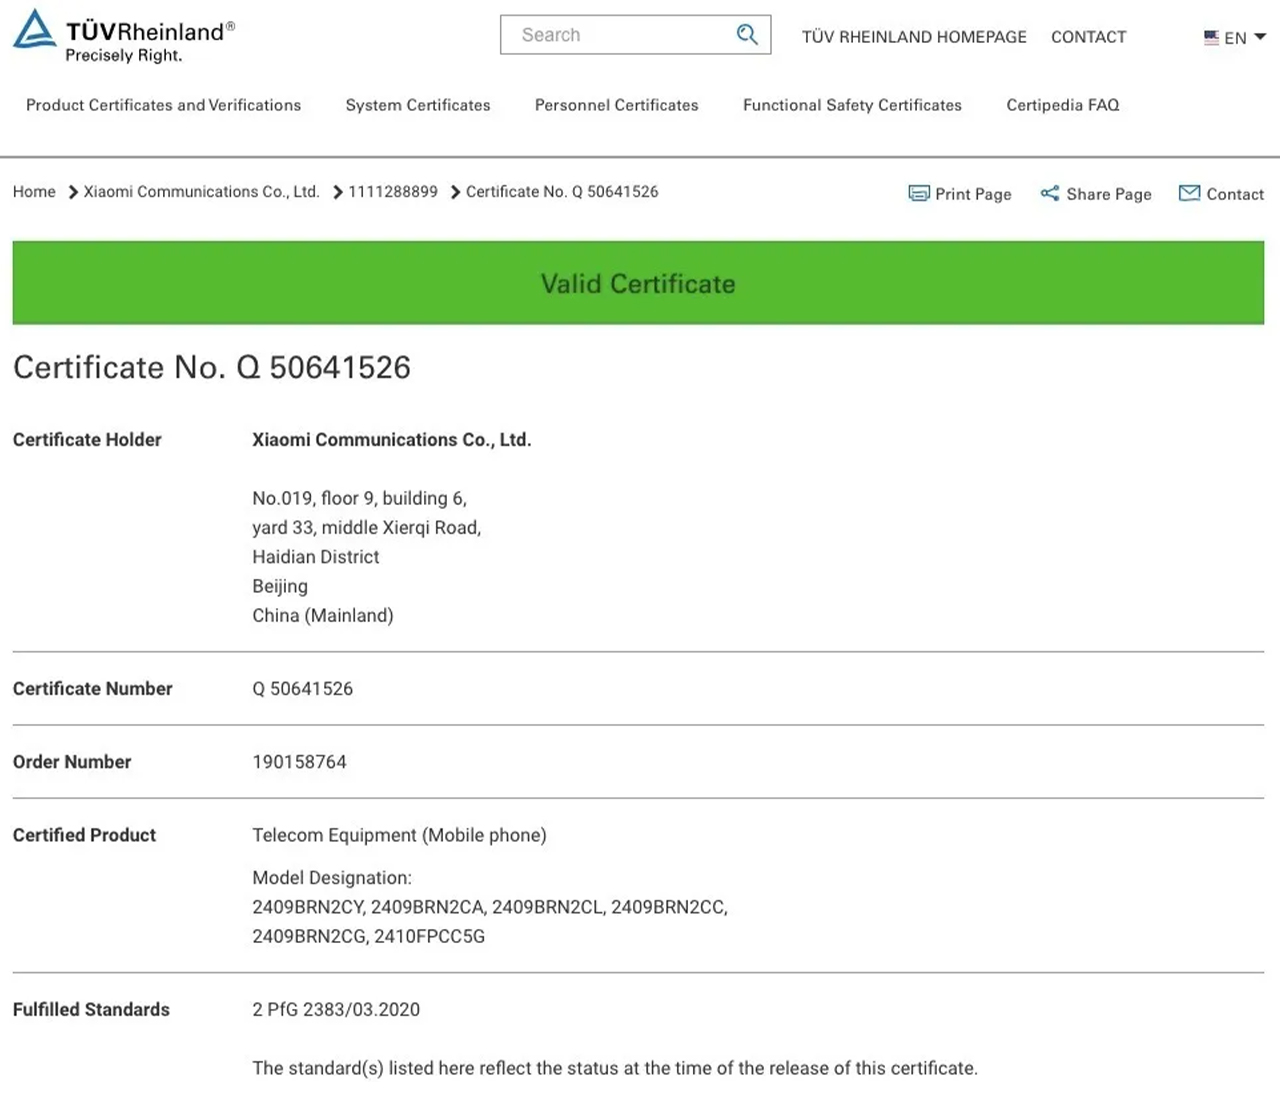Go to Personnel Certificates section
This screenshot has height=1118, width=1280.
[616, 105]
